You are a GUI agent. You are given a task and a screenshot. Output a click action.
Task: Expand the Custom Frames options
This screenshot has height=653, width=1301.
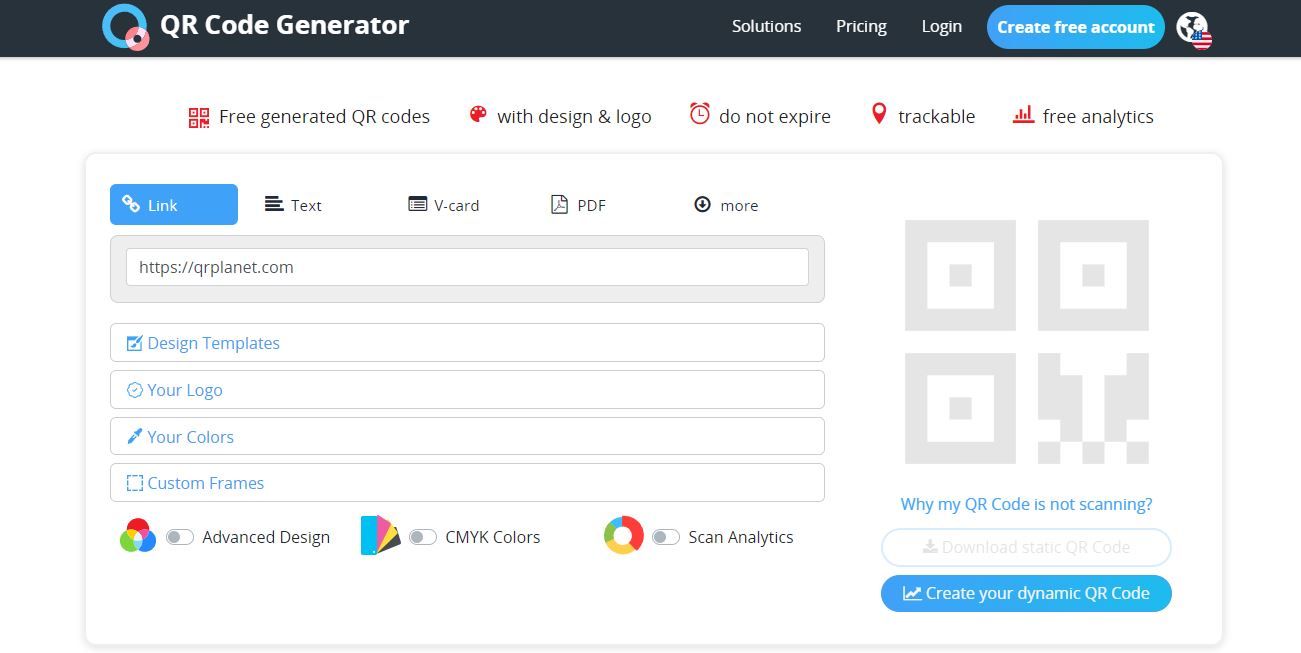(x=205, y=483)
